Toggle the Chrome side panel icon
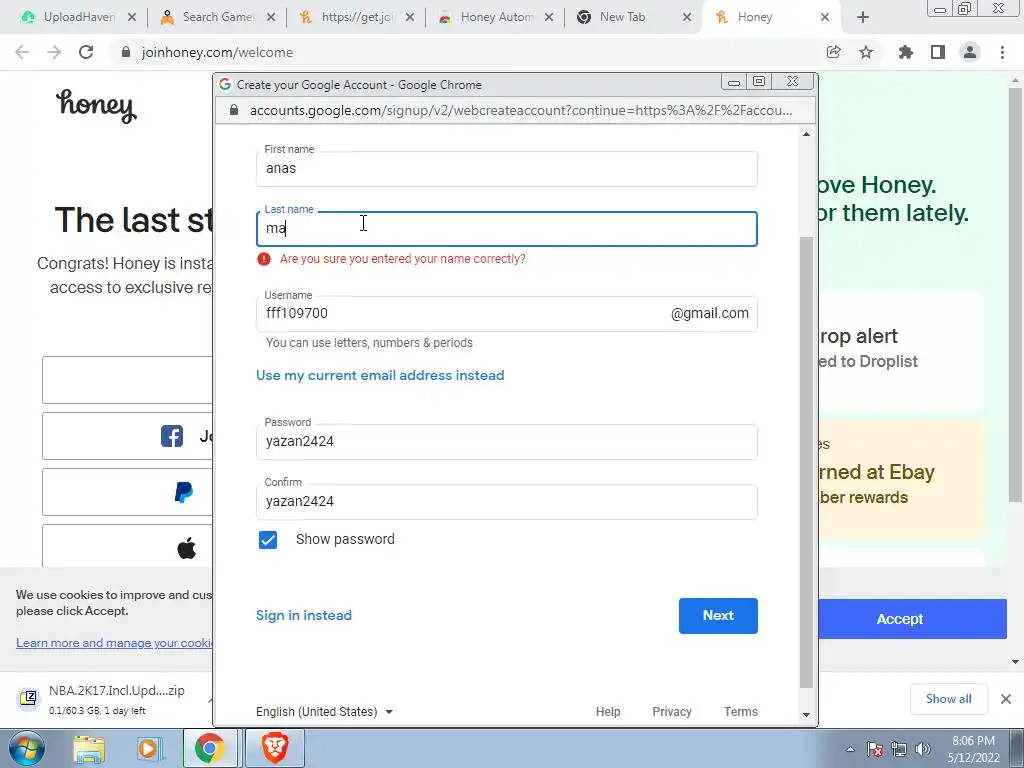The height and width of the screenshot is (768, 1024). tap(938, 52)
